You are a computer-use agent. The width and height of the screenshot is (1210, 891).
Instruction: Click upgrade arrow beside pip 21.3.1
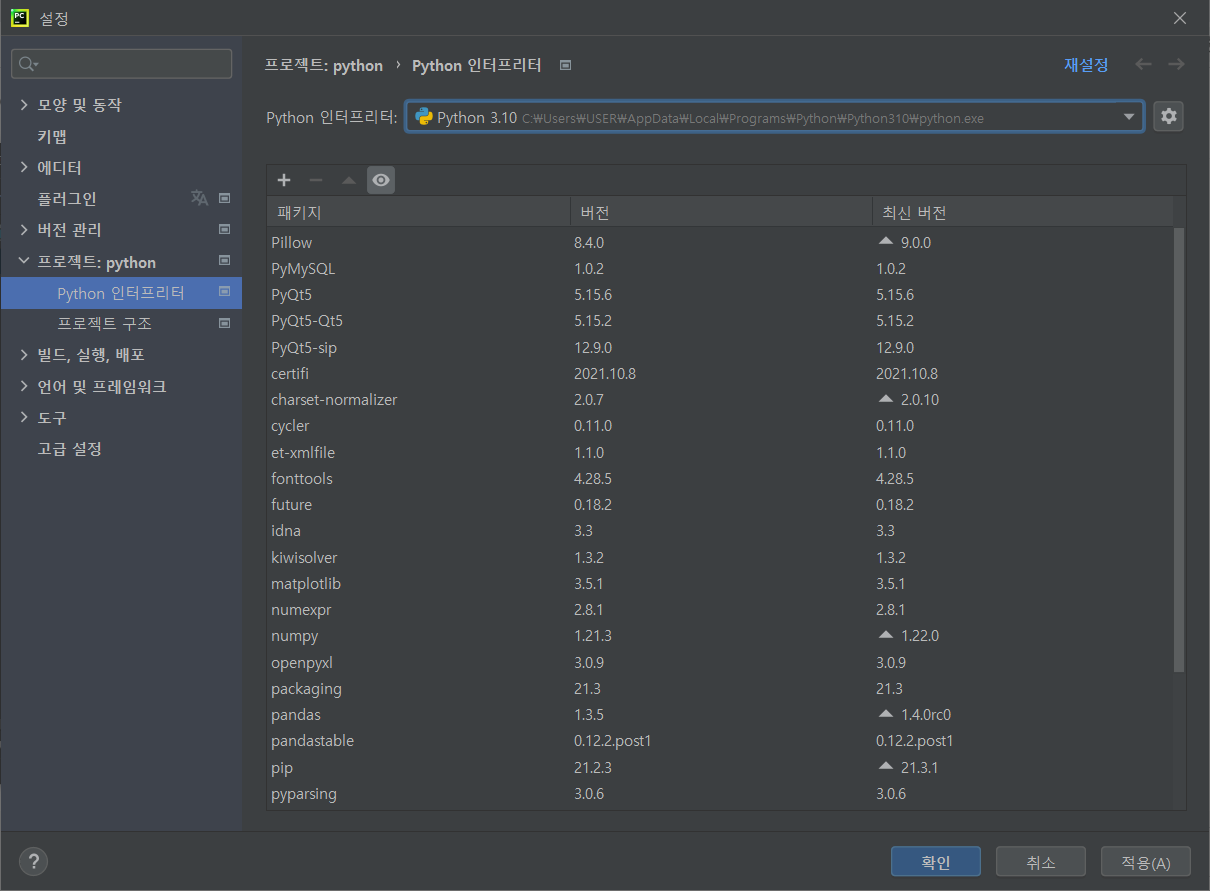884,767
